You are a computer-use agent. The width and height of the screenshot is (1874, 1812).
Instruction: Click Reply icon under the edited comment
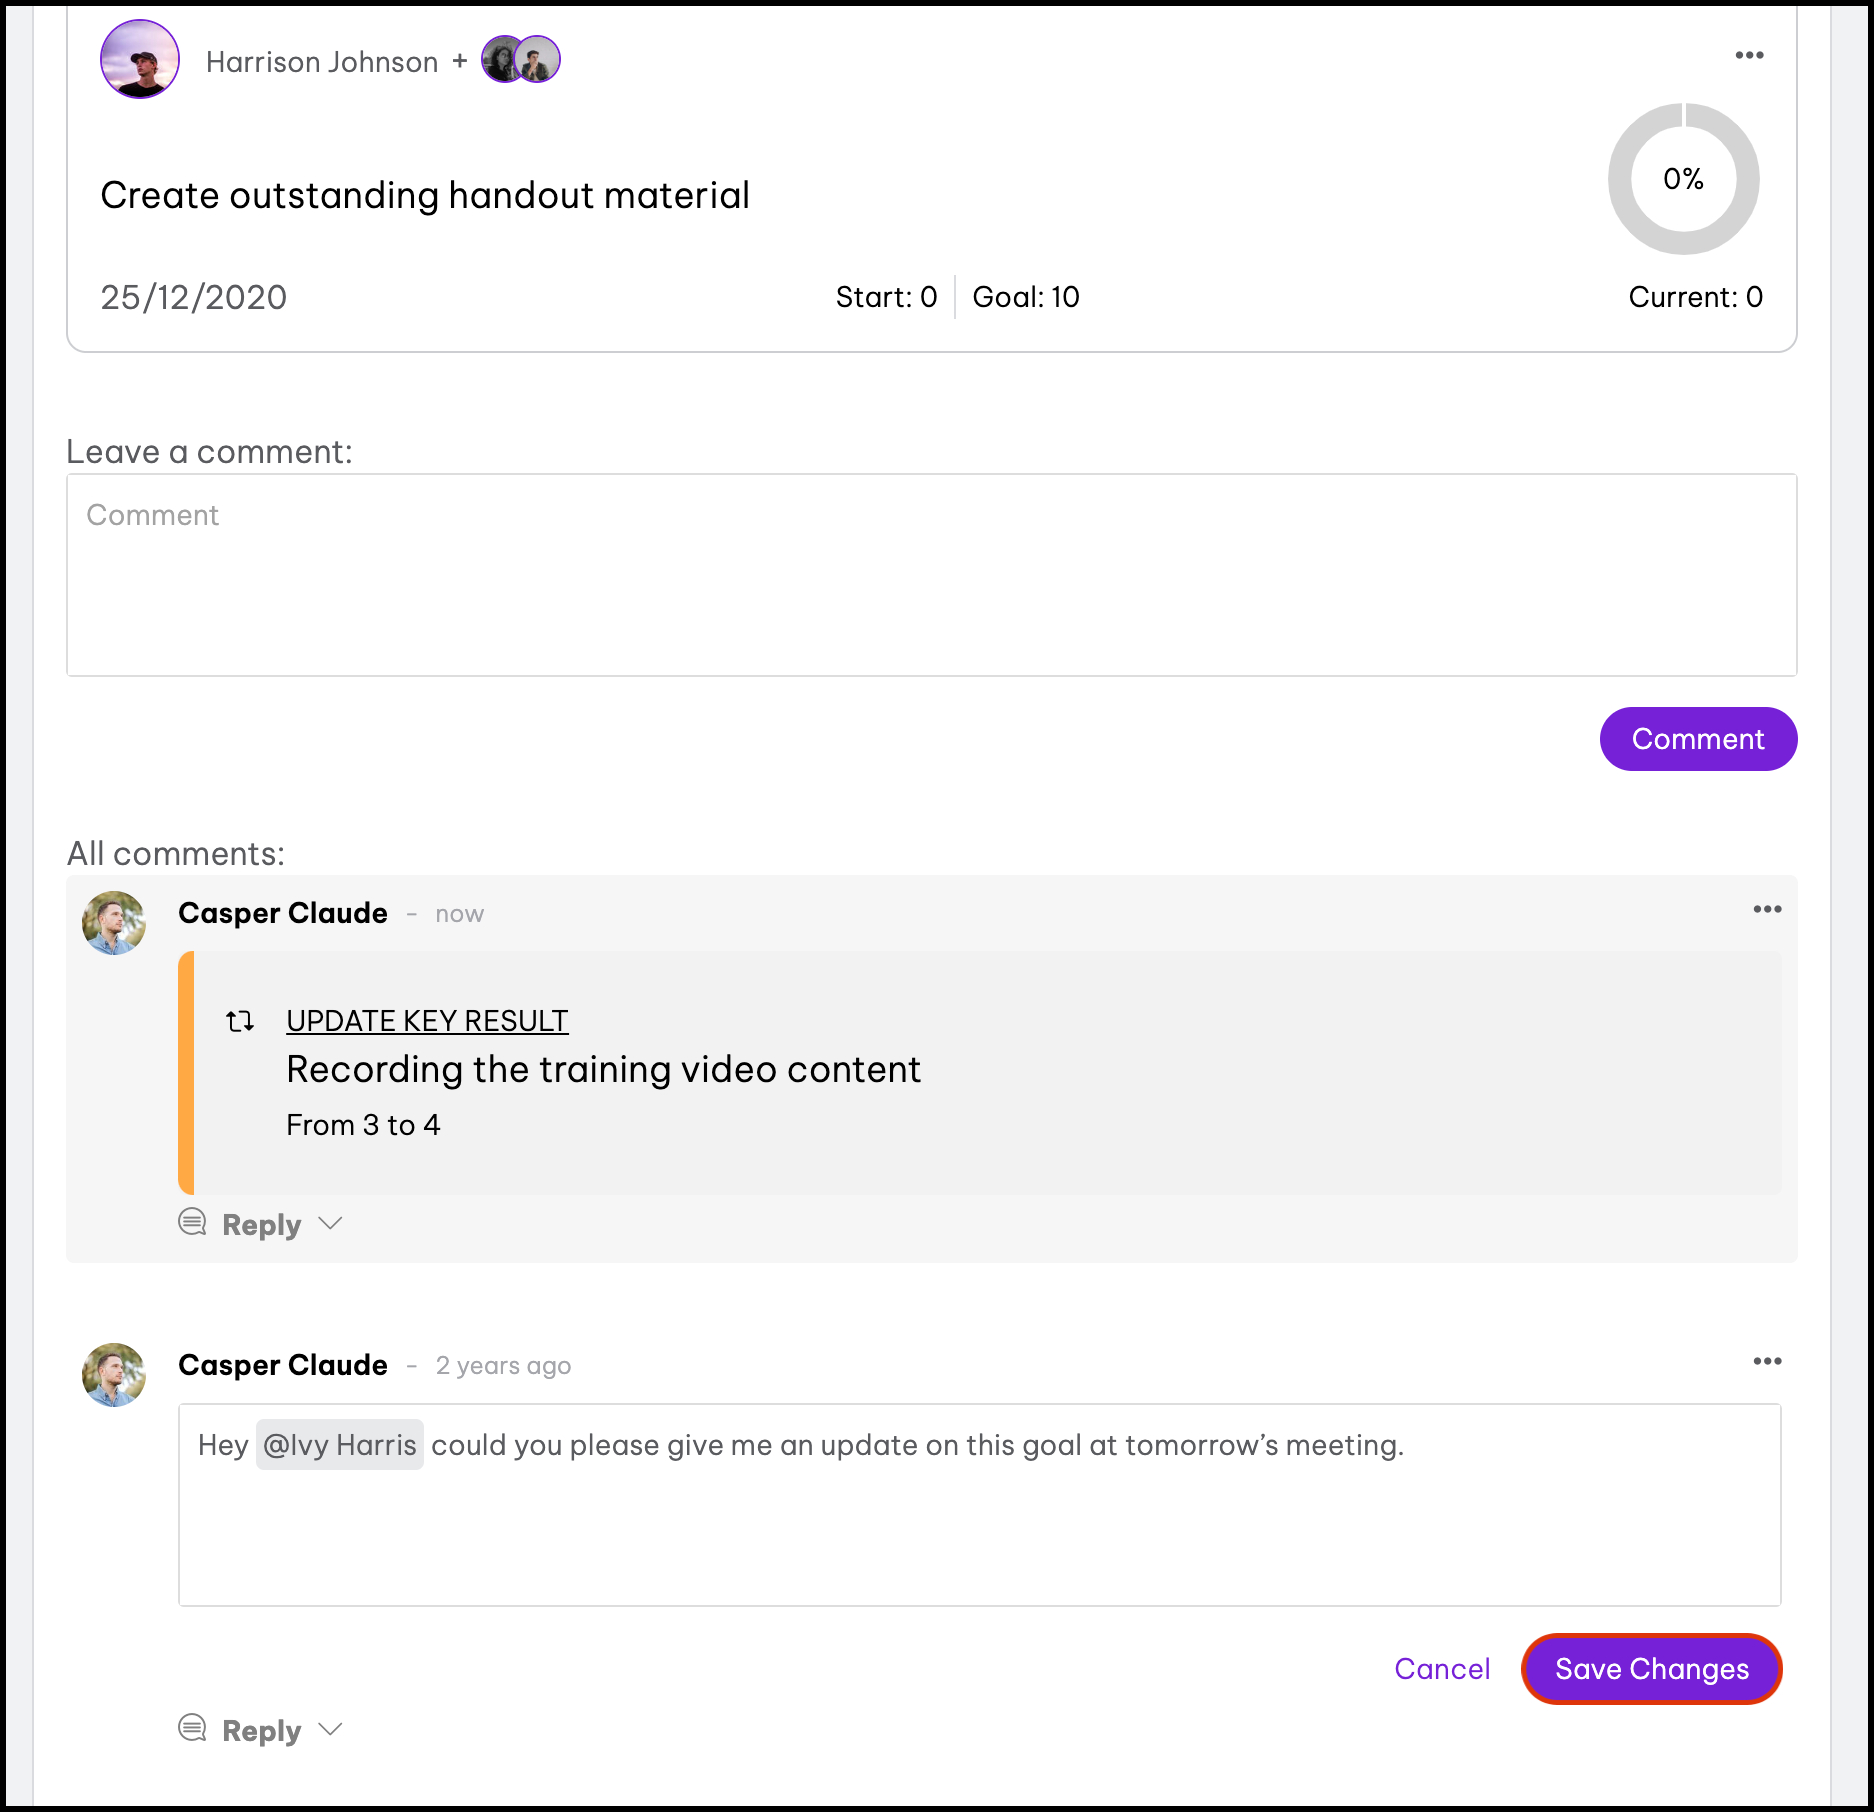click(193, 1729)
